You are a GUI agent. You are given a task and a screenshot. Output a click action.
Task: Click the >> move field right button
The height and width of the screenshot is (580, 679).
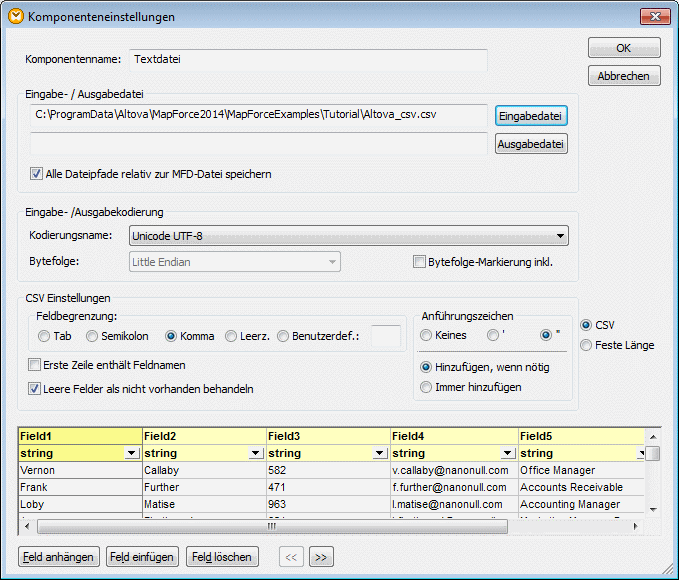point(321,557)
